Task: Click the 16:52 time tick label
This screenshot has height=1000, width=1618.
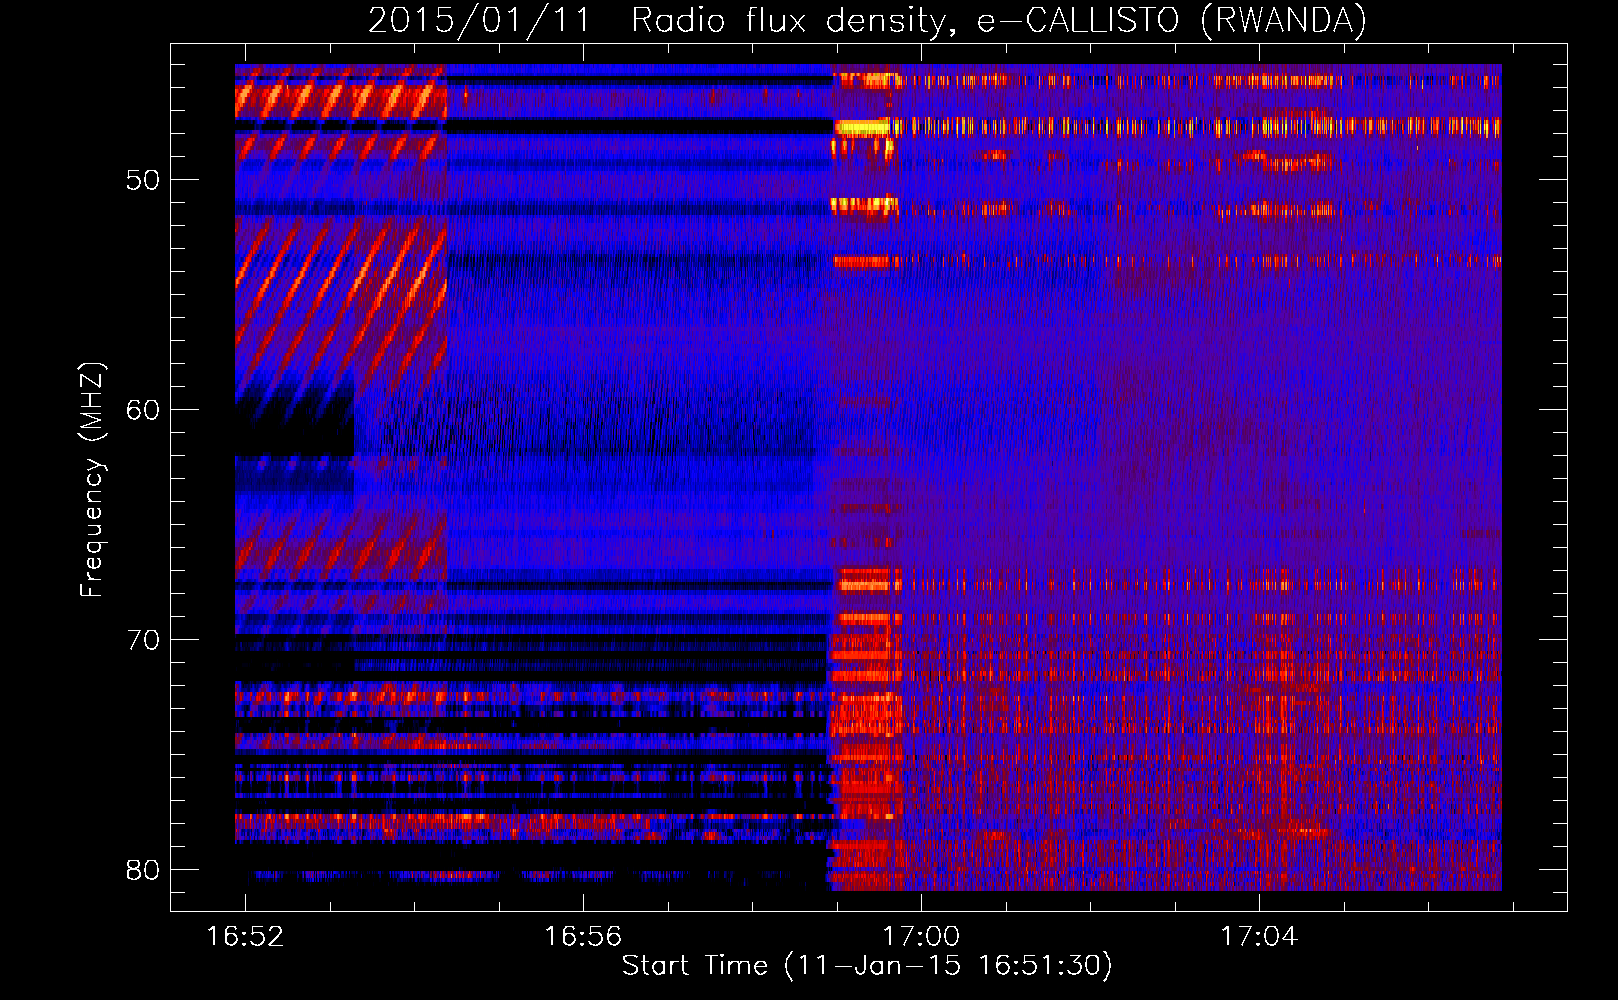Action: pyautogui.click(x=245, y=936)
